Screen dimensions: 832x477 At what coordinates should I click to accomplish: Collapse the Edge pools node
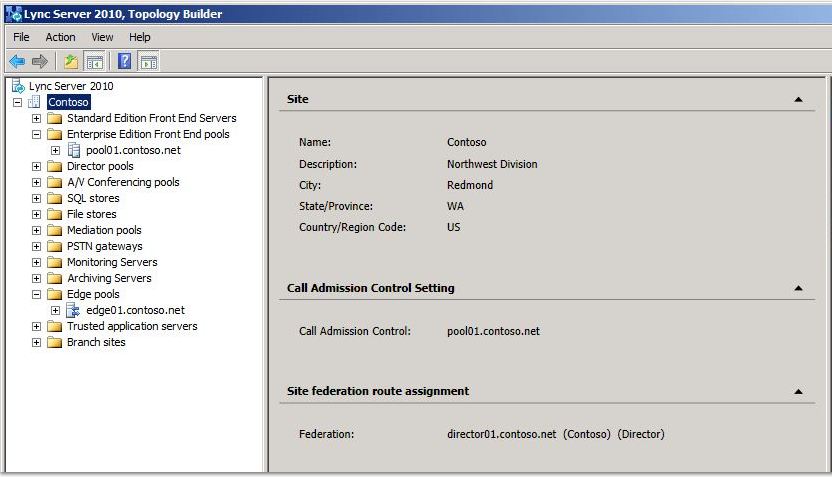pos(36,294)
